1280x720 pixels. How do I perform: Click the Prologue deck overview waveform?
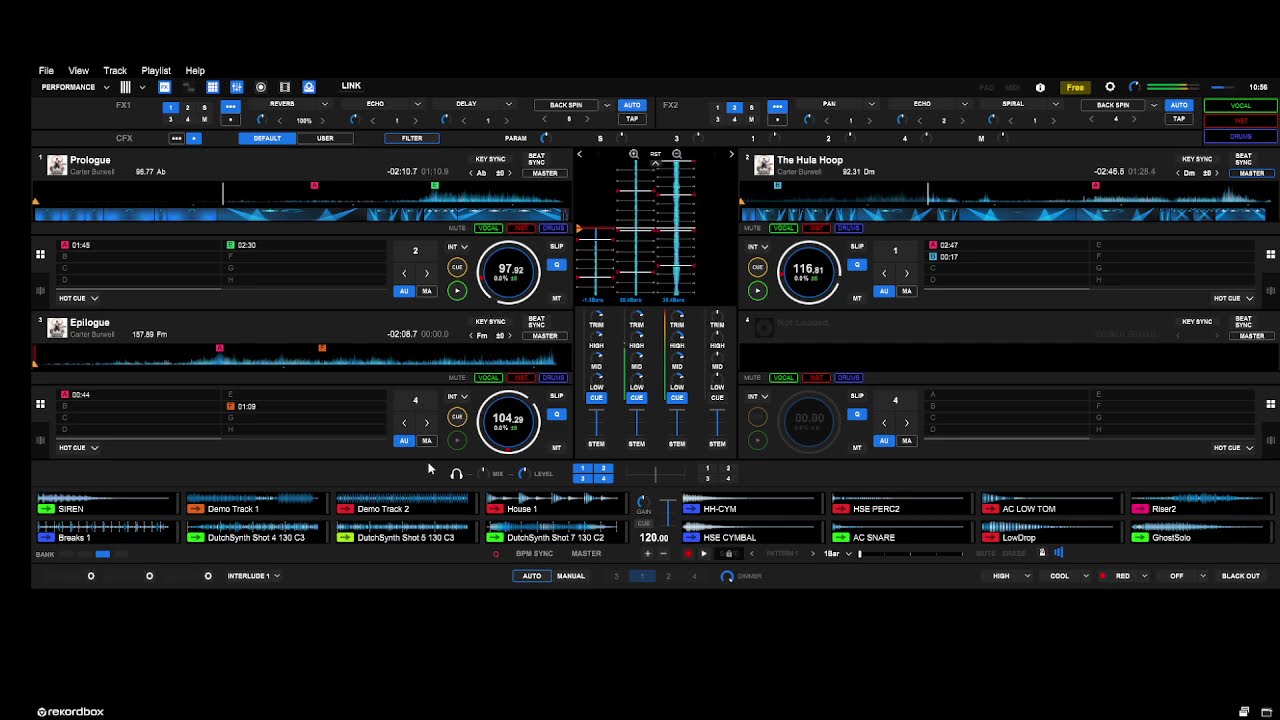point(300,195)
